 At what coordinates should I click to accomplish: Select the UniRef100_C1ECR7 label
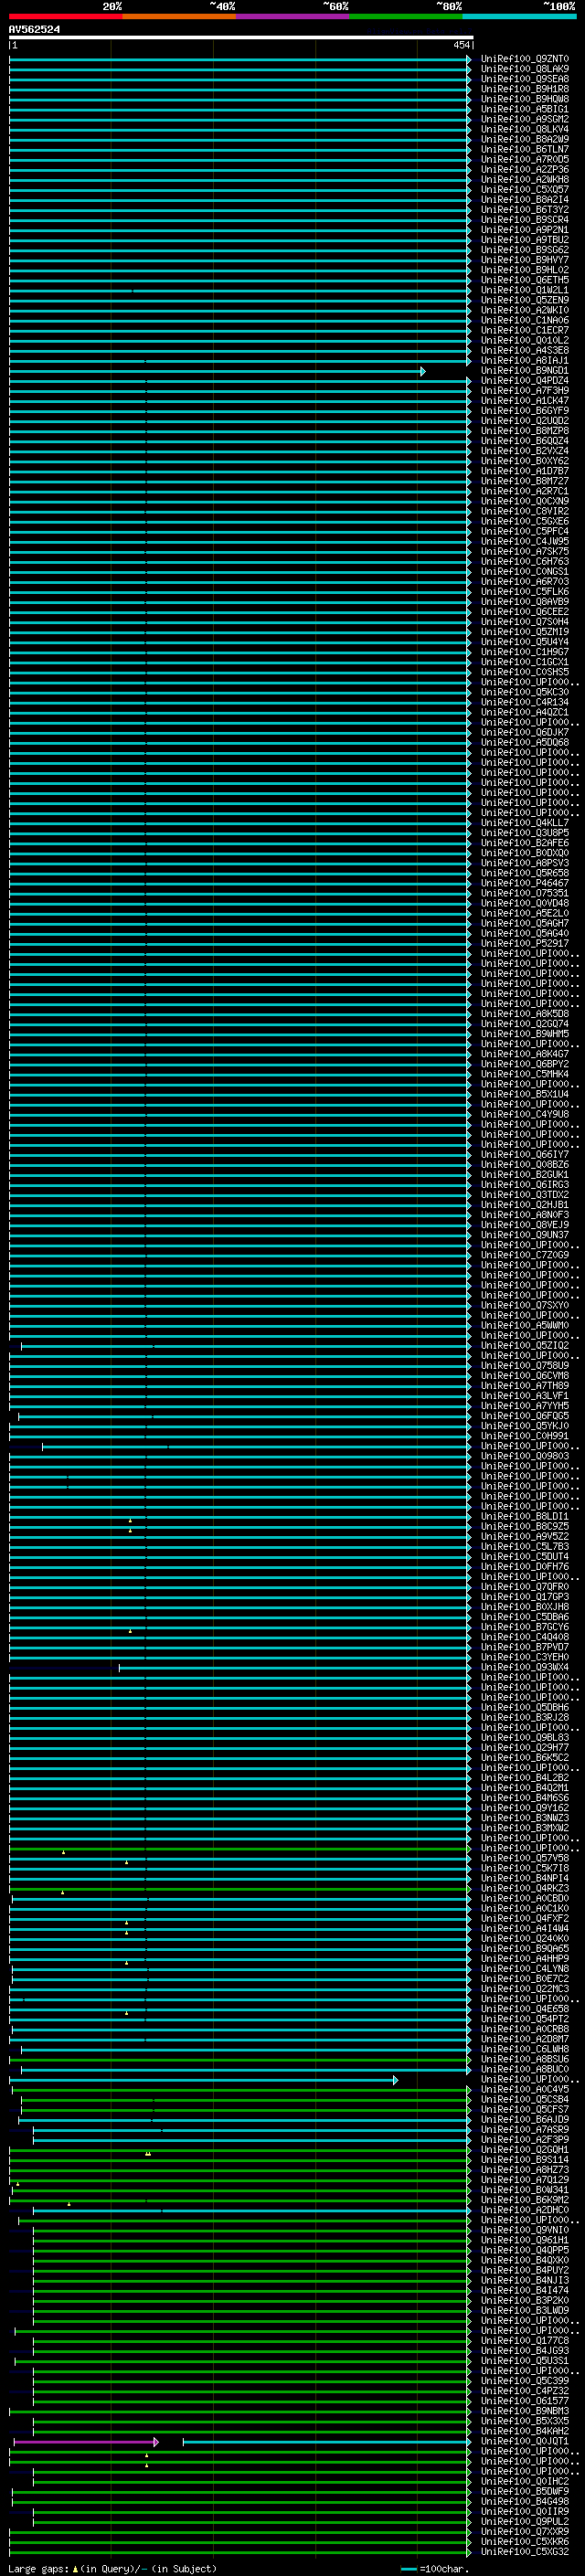click(525, 331)
